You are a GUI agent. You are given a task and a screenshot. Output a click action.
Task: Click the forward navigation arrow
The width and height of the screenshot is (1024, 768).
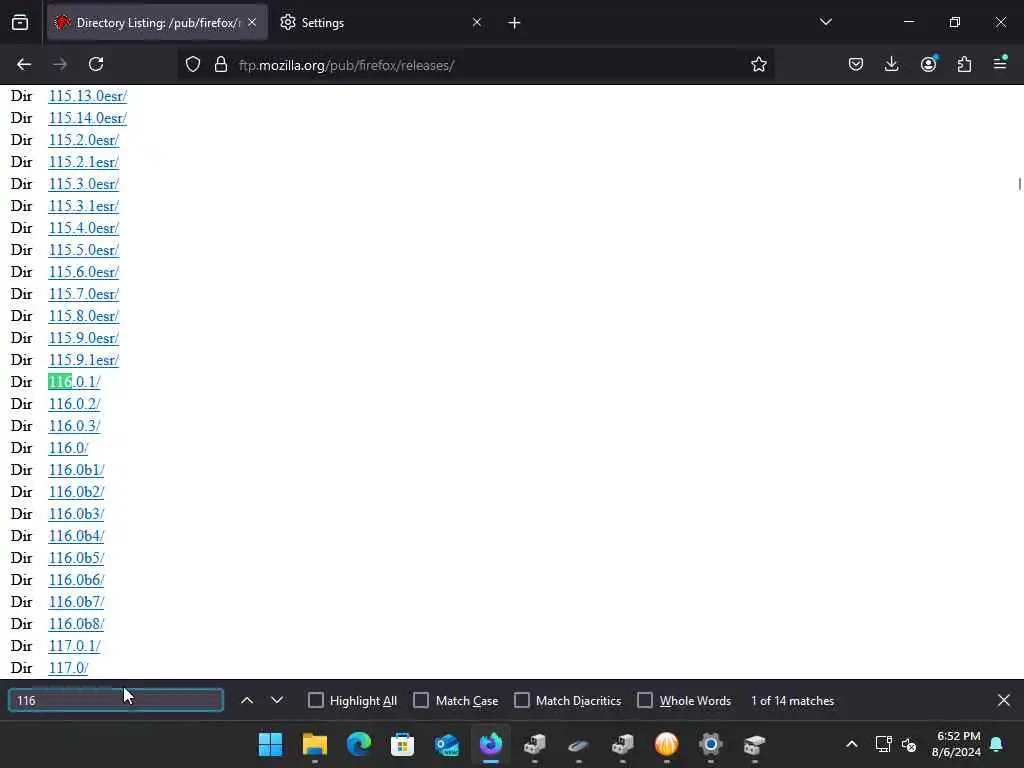[60, 64]
